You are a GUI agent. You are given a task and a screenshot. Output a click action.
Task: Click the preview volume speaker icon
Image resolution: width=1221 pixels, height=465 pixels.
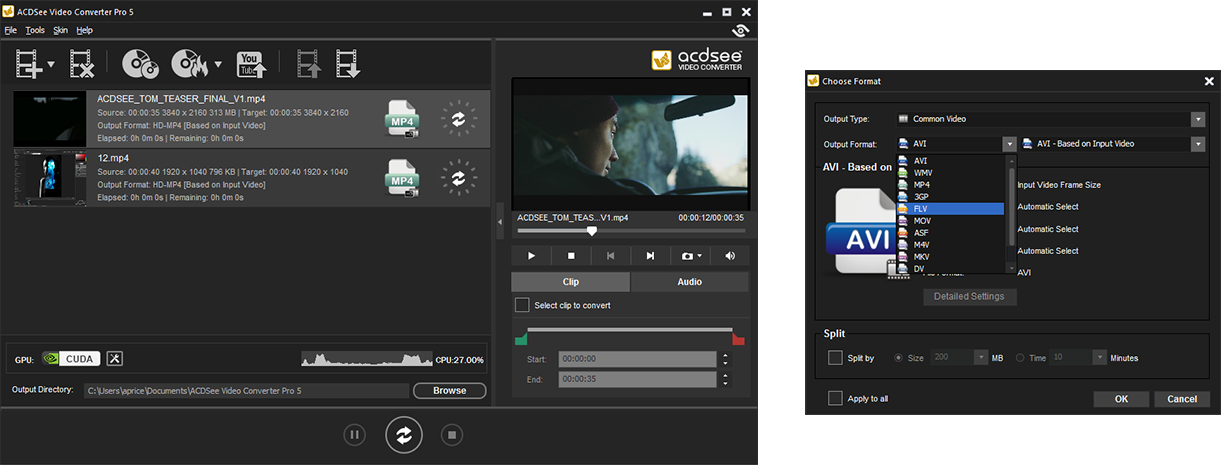pyautogui.click(x=730, y=256)
